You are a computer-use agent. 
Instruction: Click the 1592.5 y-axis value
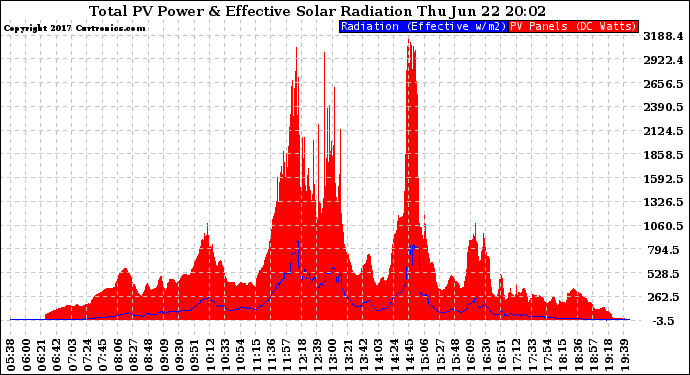tap(663, 179)
